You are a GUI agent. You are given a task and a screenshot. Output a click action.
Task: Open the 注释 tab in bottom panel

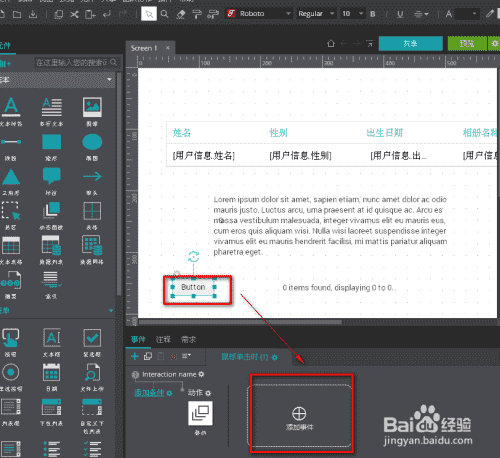click(163, 339)
